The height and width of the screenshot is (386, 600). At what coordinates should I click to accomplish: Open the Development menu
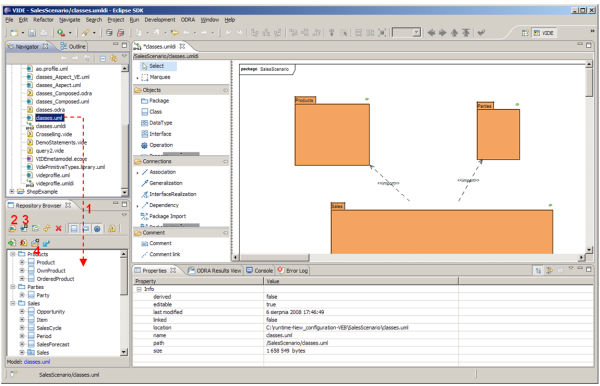coord(160,20)
